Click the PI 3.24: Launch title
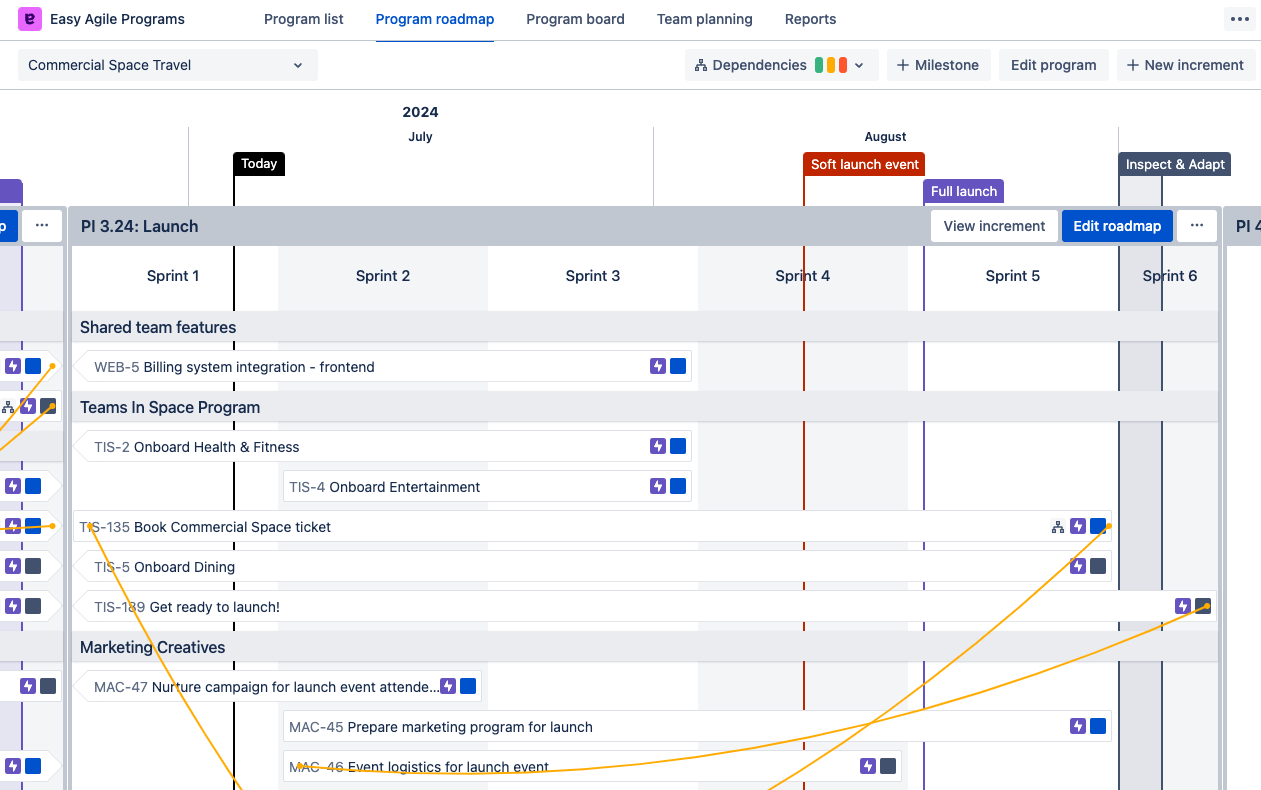The image size is (1261, 790). pos(139,226)
